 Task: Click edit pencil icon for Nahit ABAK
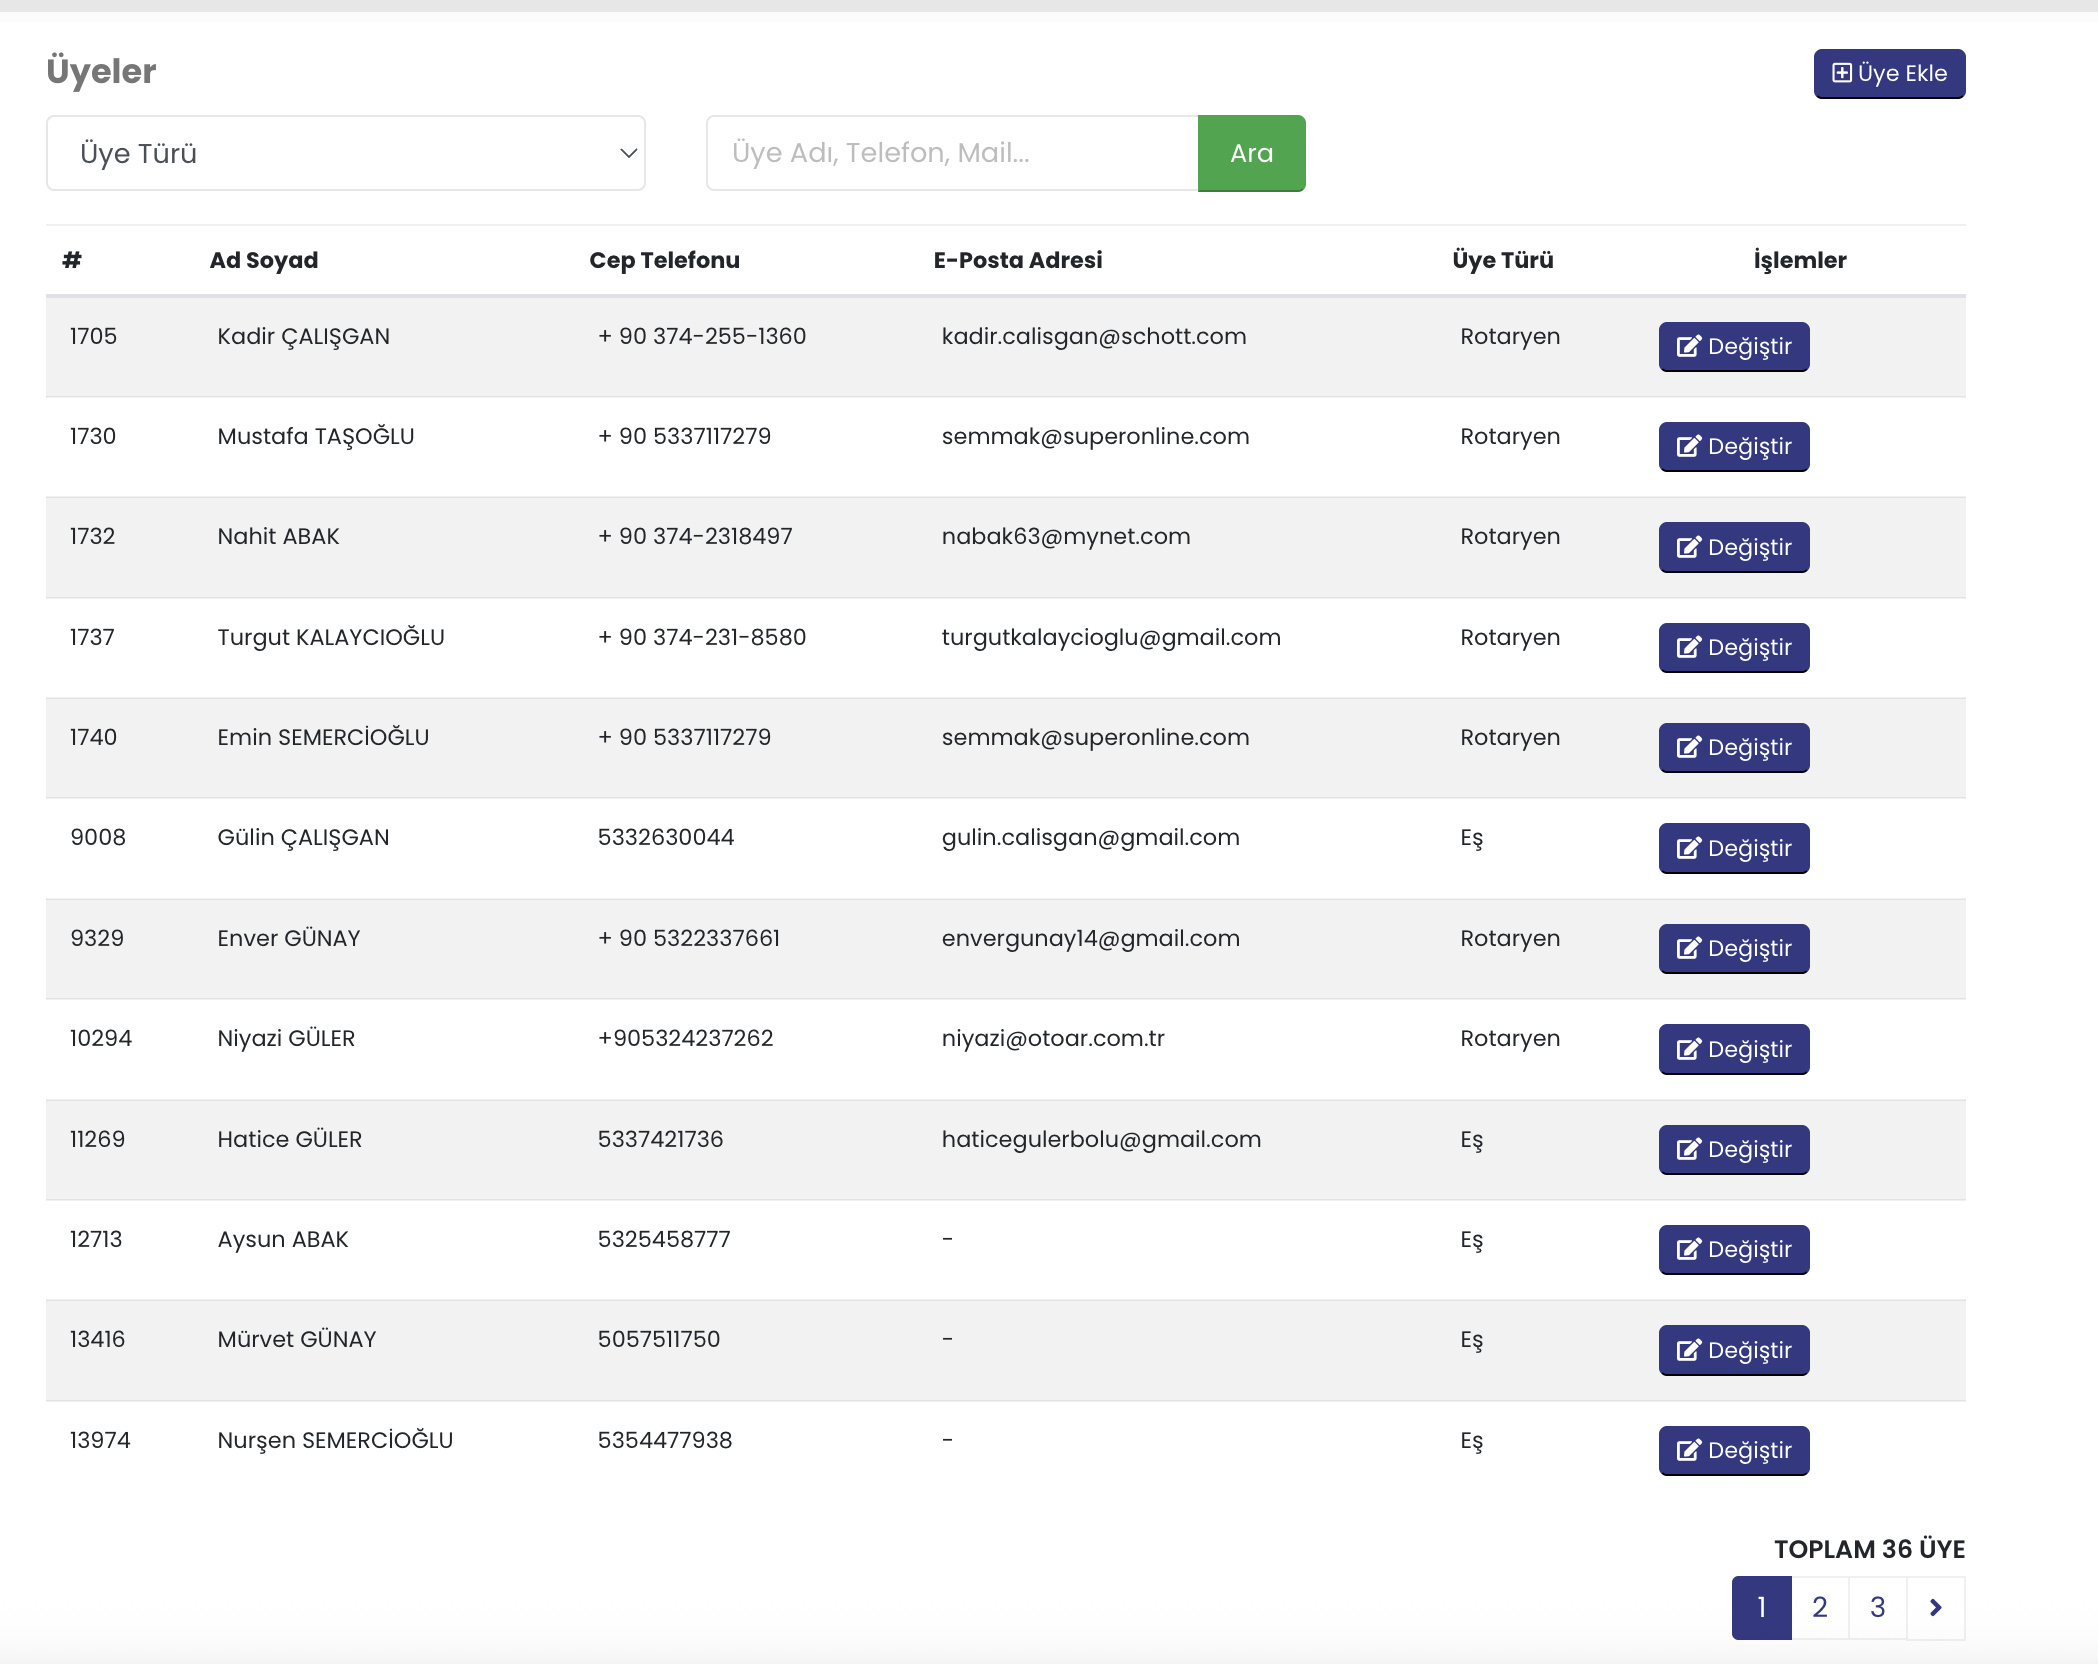(1688, 548)
